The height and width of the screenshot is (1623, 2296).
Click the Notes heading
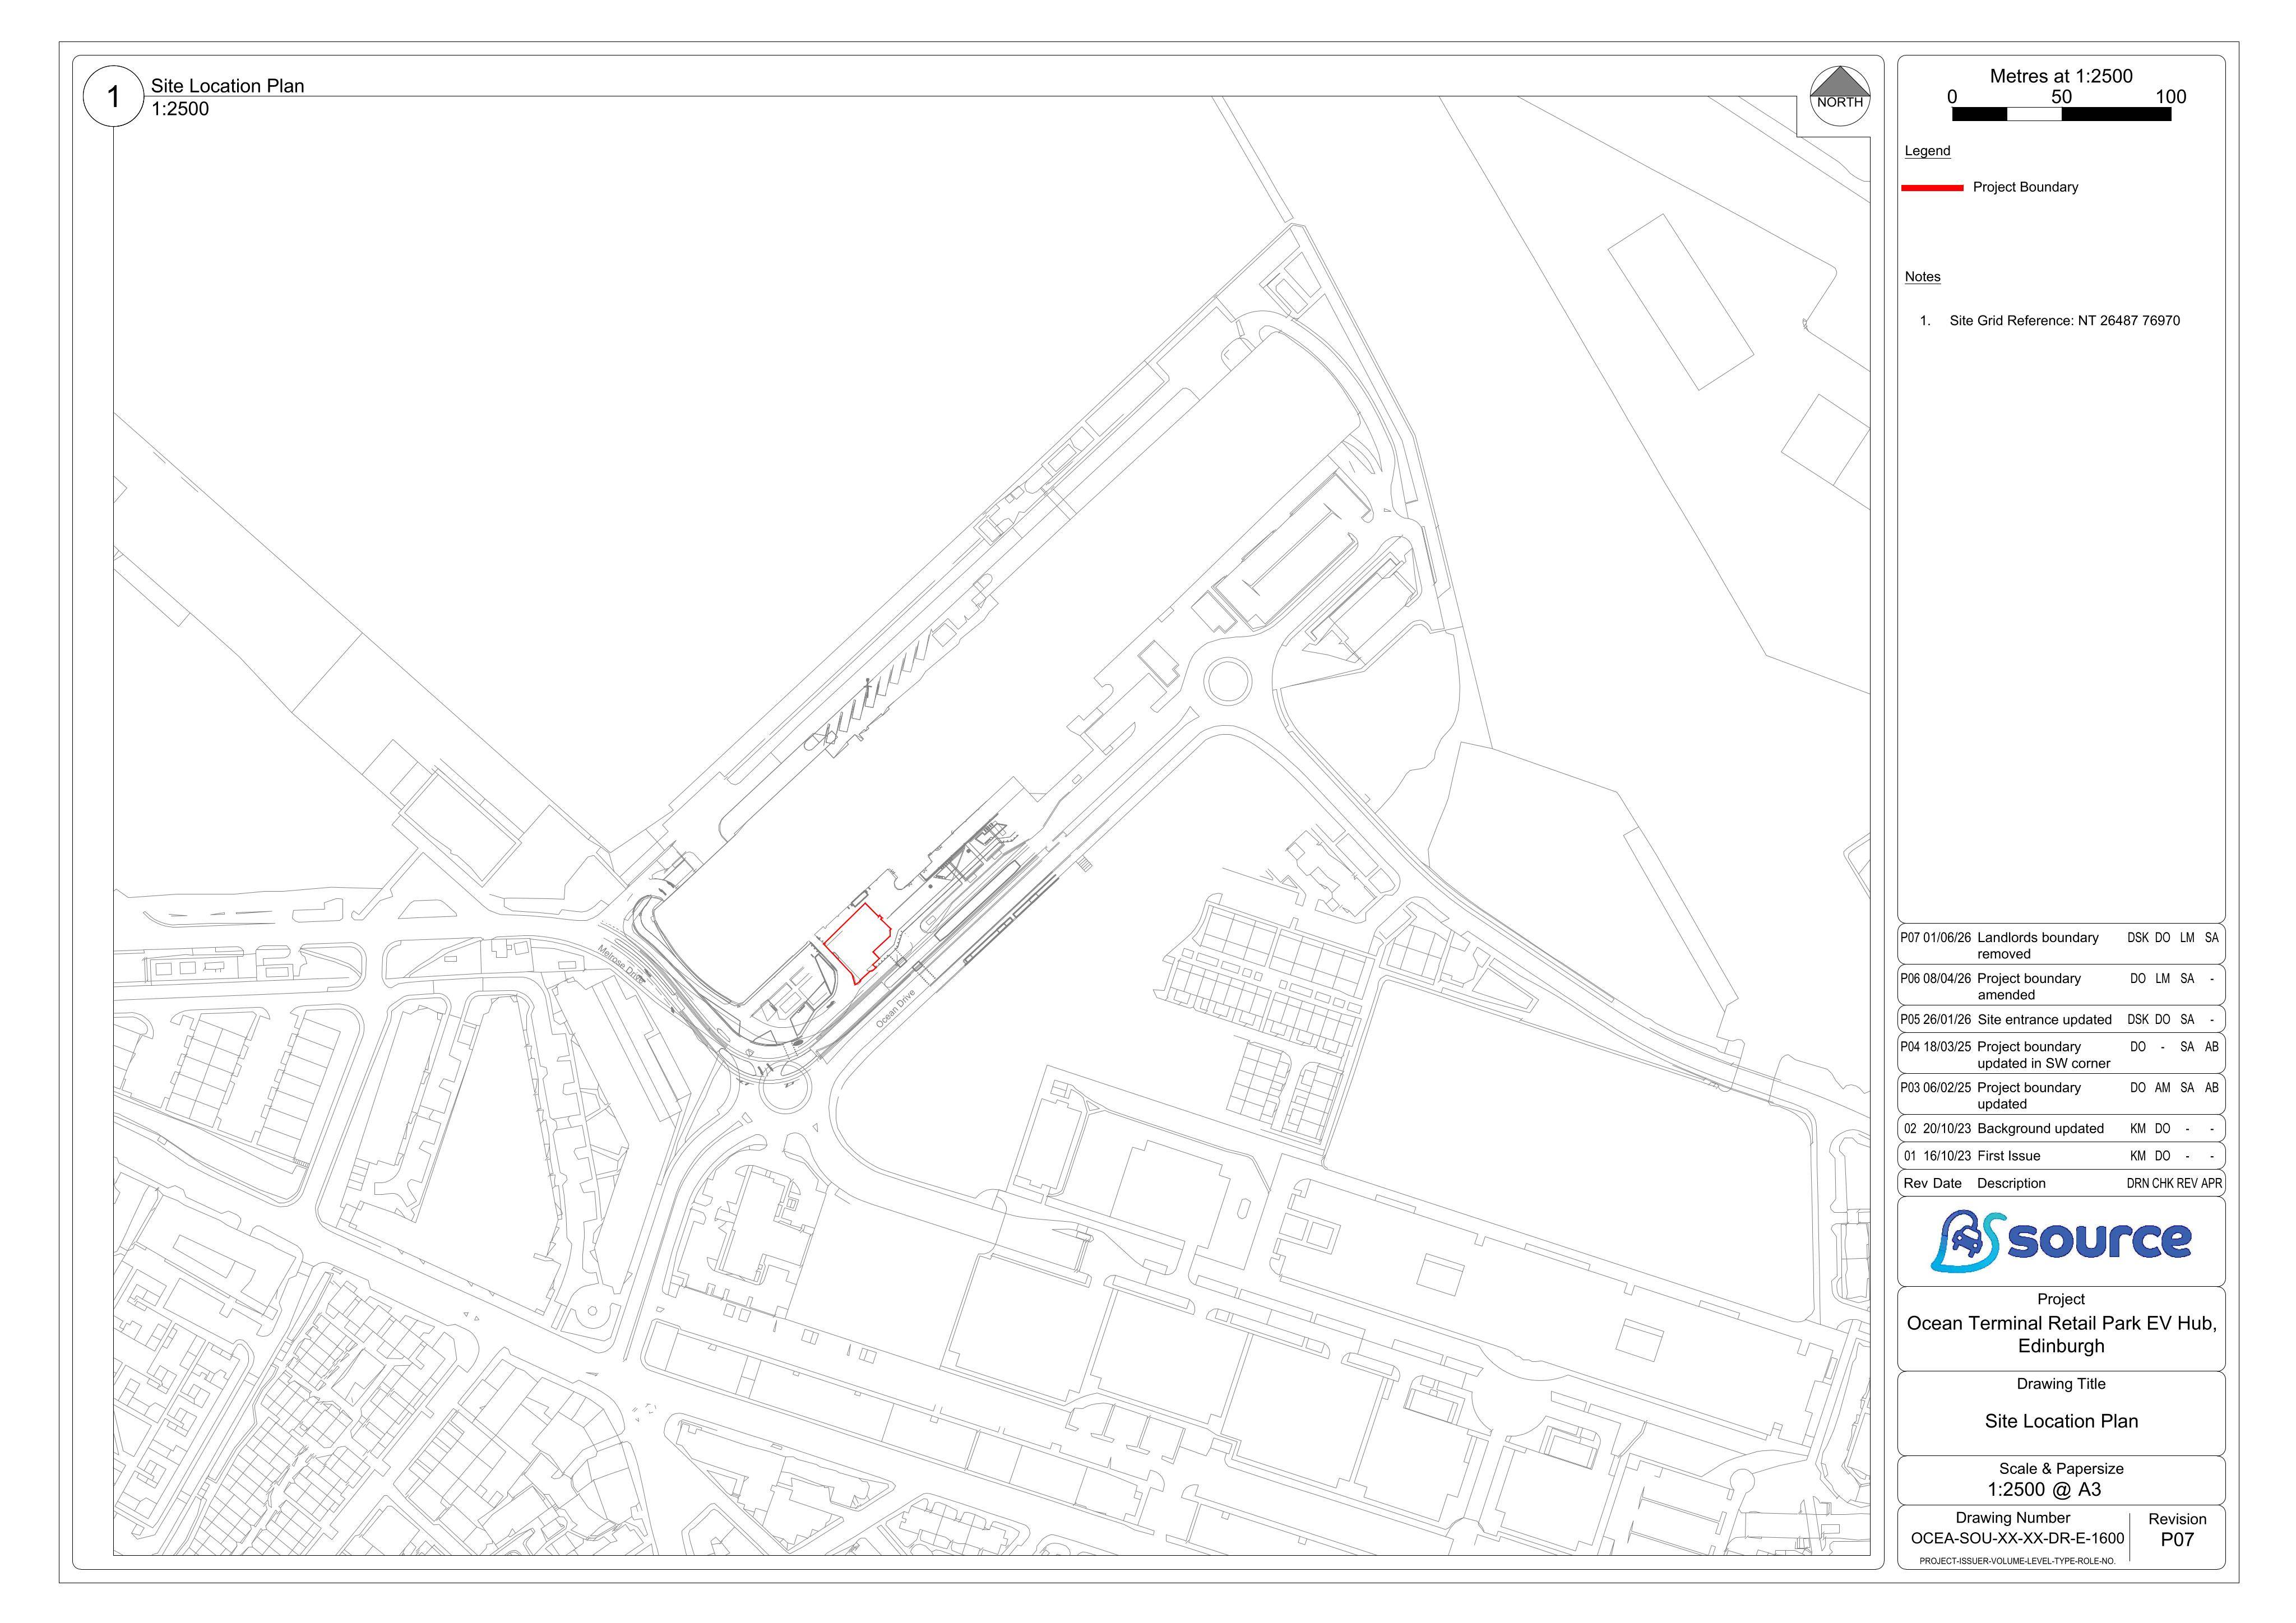click(1922, 277)
